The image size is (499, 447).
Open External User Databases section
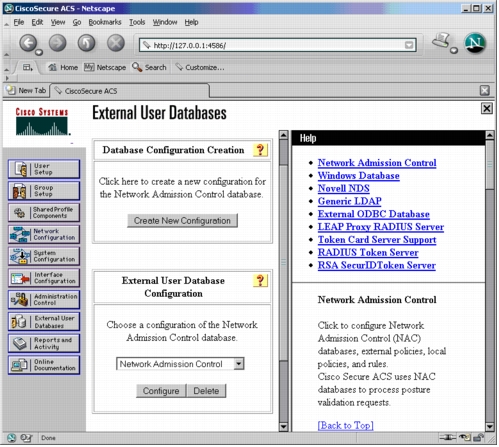[x=44, y=322]
